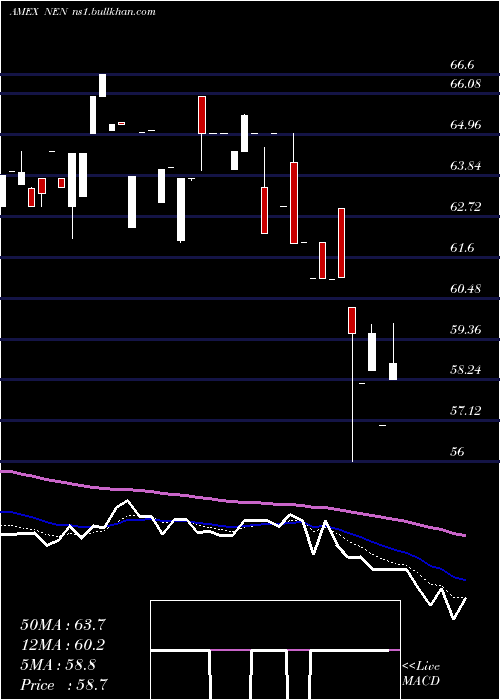Click the 50MA : 63.7 reading

tap(65, 625)
